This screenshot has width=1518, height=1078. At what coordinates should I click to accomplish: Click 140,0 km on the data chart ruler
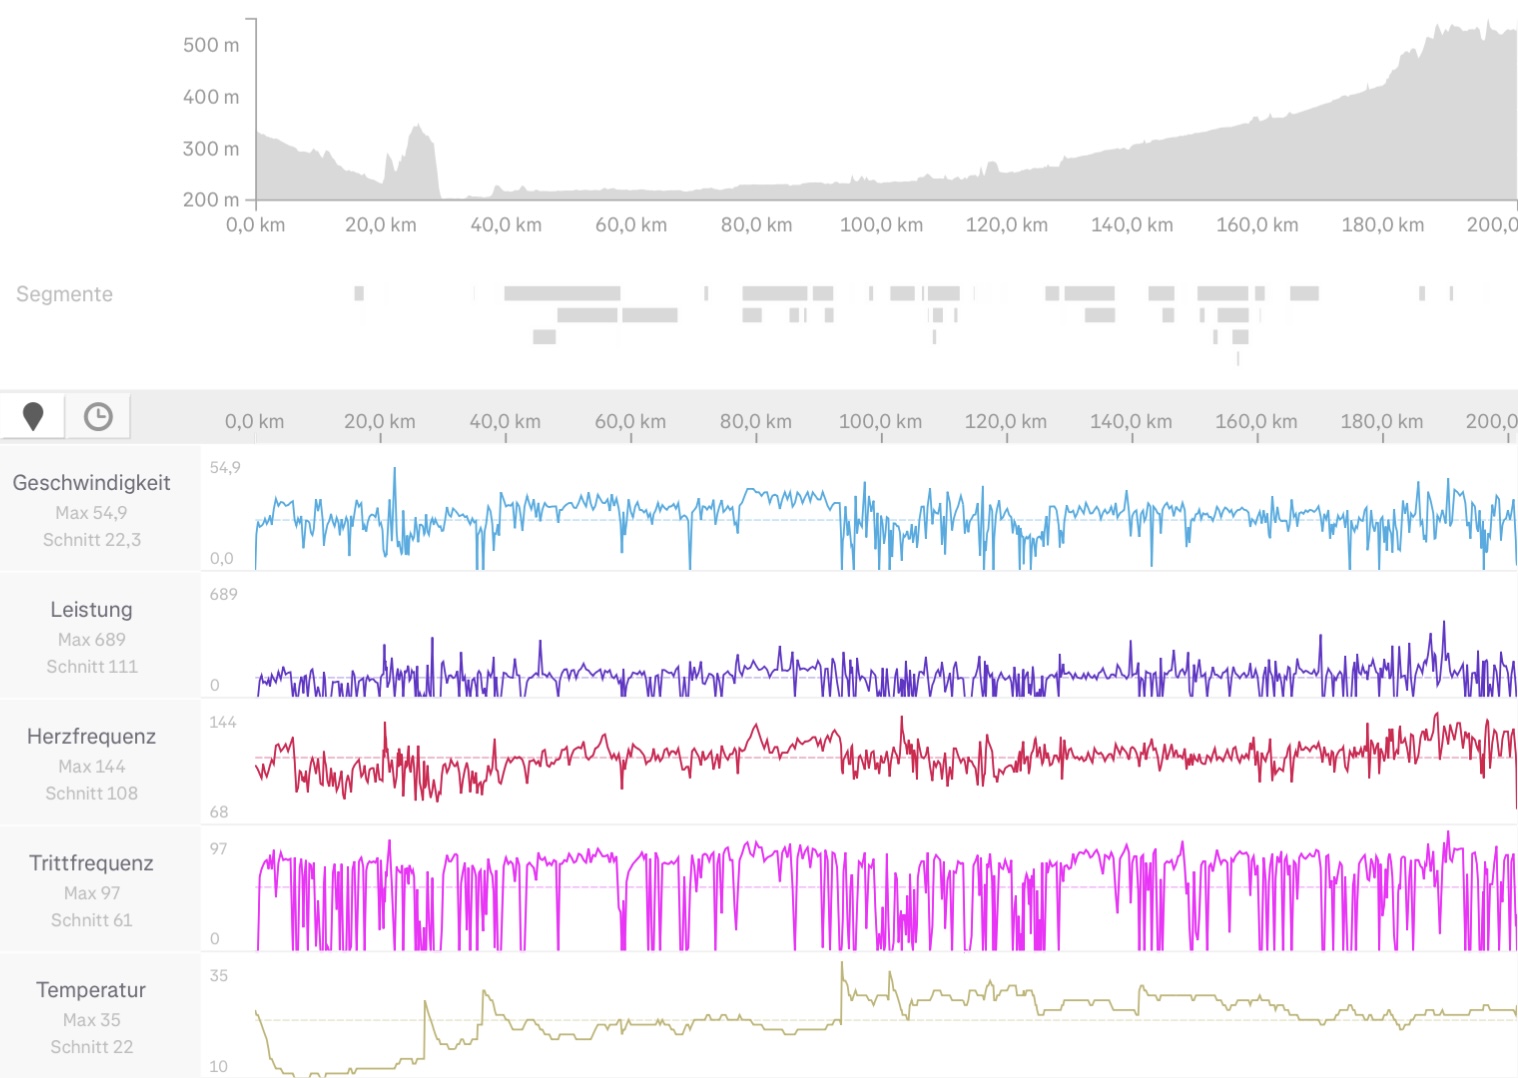(1131, 422)
